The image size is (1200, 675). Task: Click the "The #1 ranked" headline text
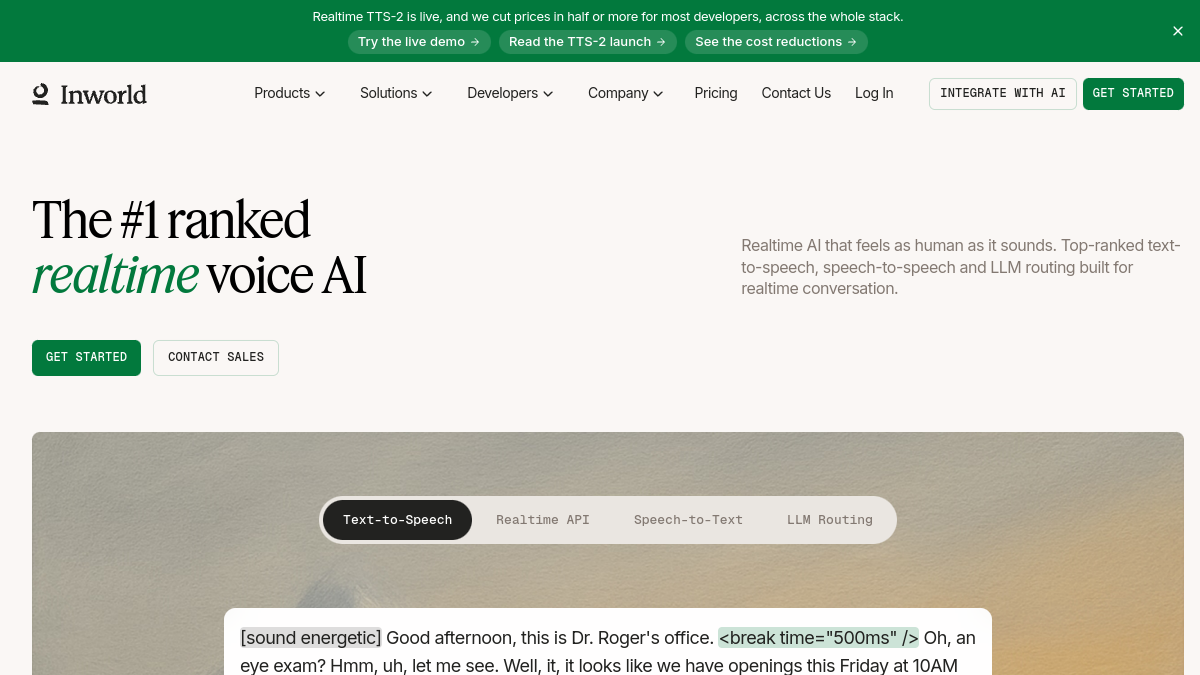point(171,220)
